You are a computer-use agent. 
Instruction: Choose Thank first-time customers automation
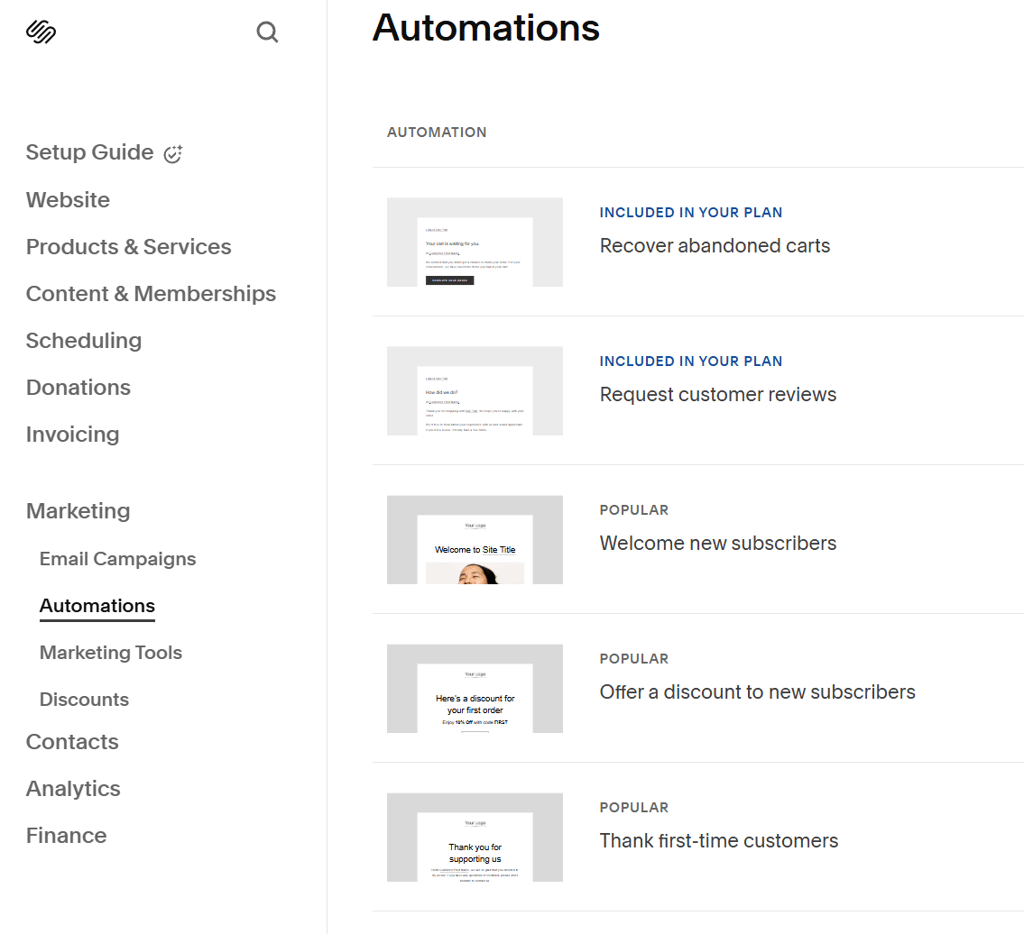coord(719,841)
